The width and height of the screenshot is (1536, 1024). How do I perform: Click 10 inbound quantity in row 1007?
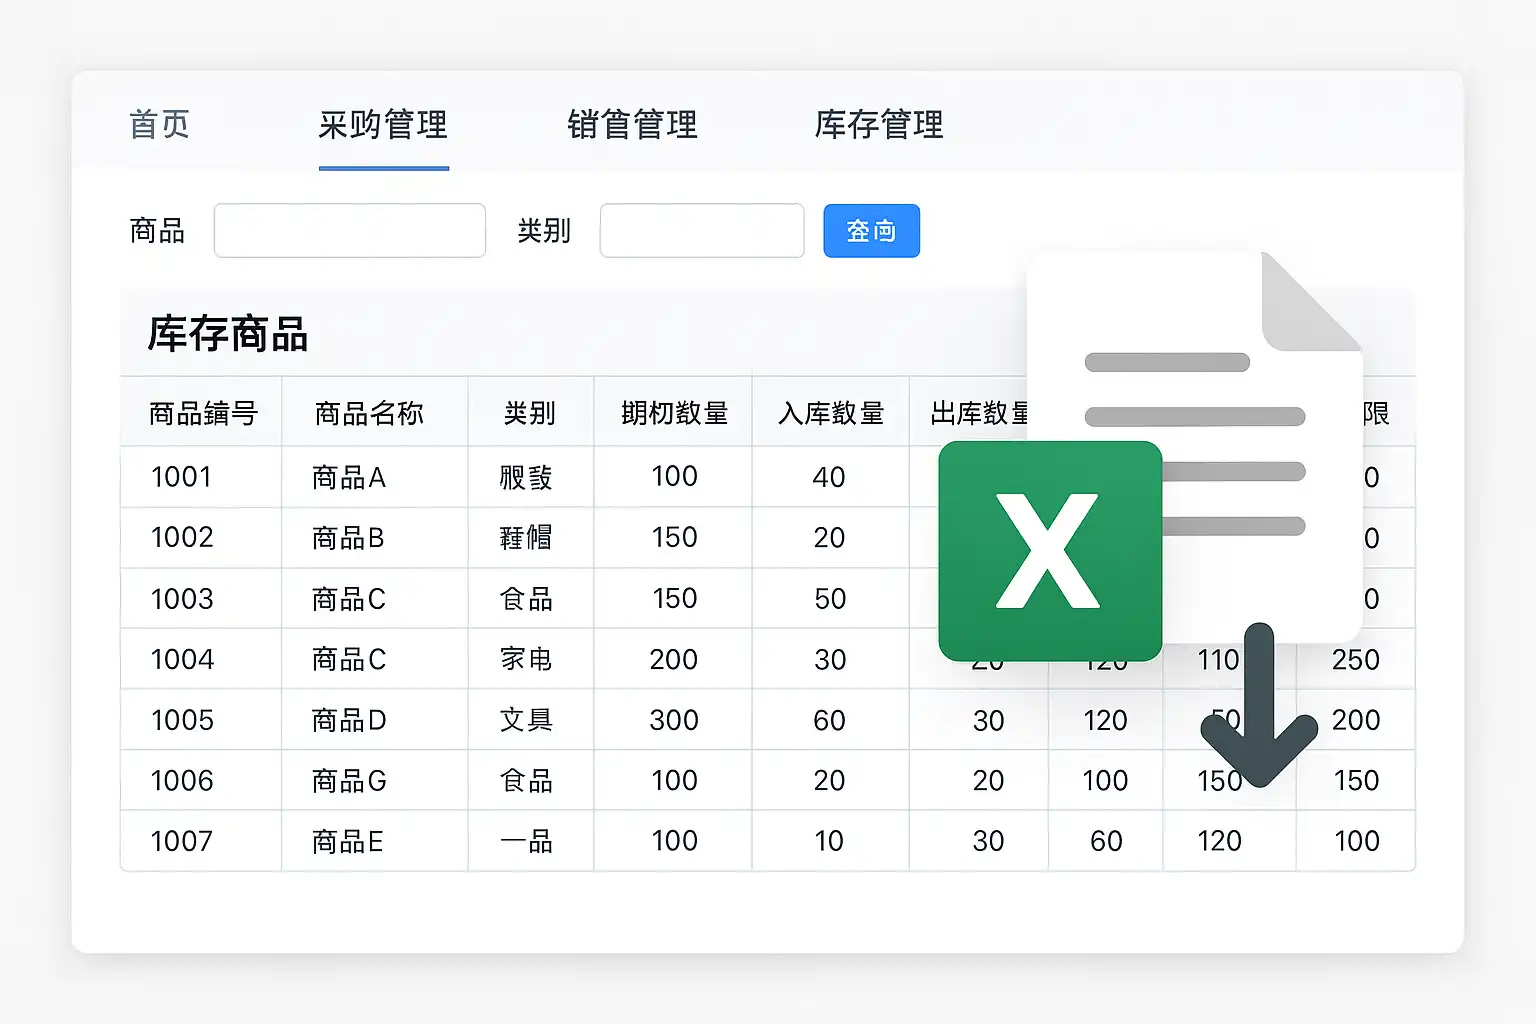tap(829, 841)
